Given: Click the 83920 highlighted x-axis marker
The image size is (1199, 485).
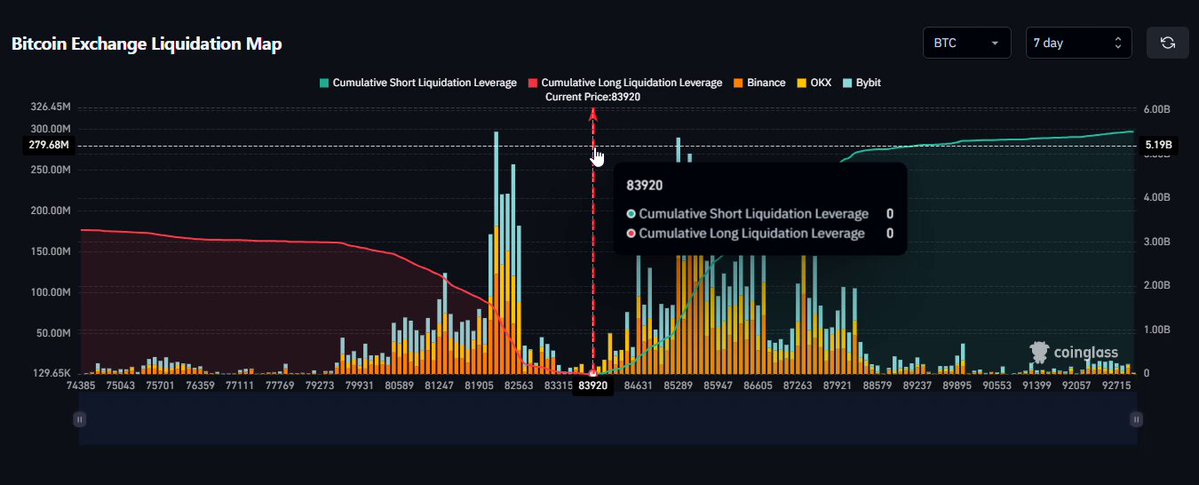Looking at the screenshot, I should coord(593,386).
